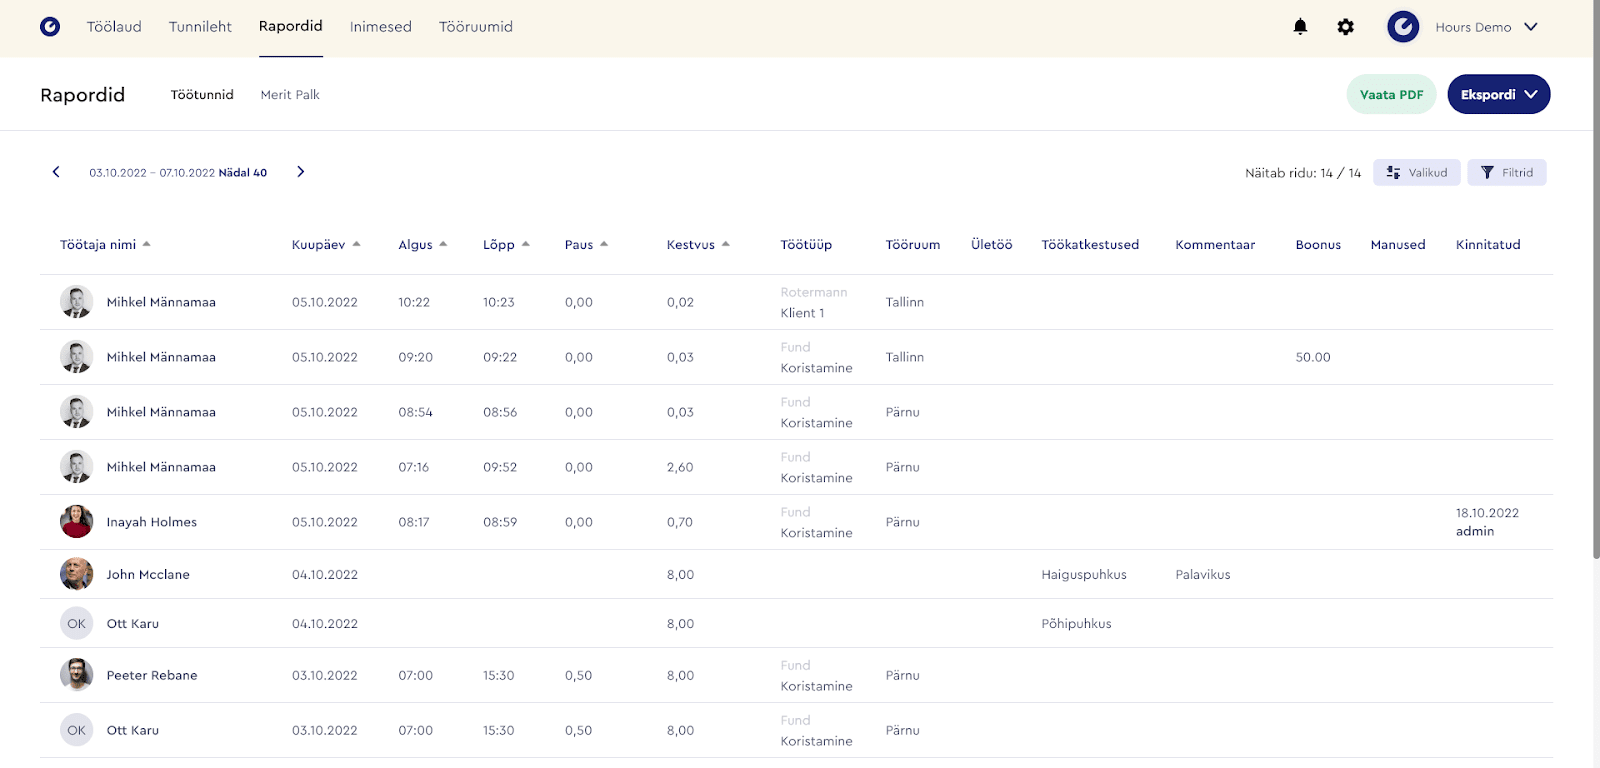Click the Töökatkestused column header

[x=1090, y=244]
